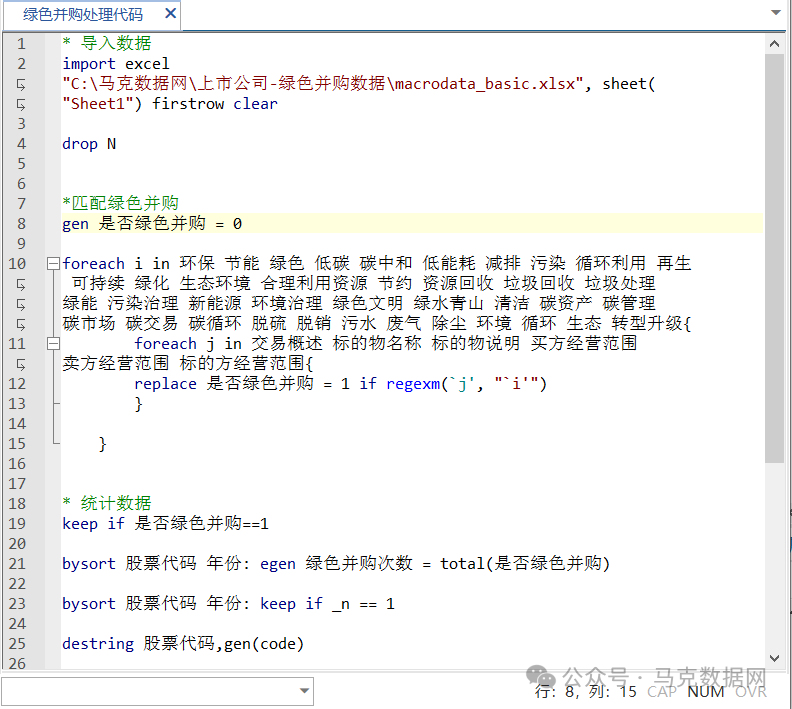Click the cursor position '行: 8, 列: 15' status
The height and width of the screenshot is (709, 792).
click(585, 691)
